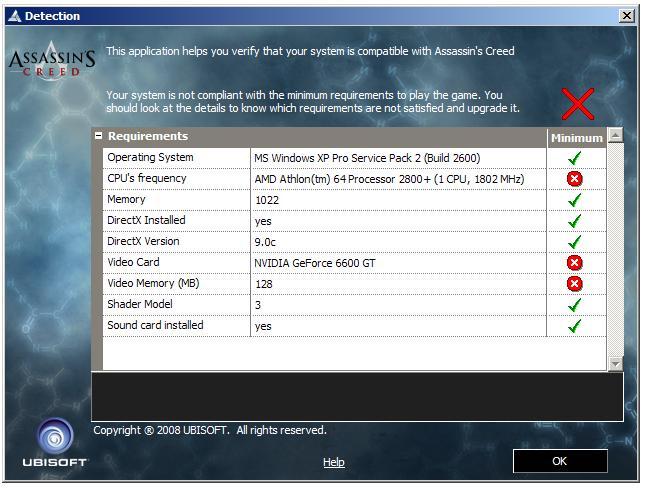Click the 'system is not compliant' message text

pyautogui.click(x=313, y=102)
